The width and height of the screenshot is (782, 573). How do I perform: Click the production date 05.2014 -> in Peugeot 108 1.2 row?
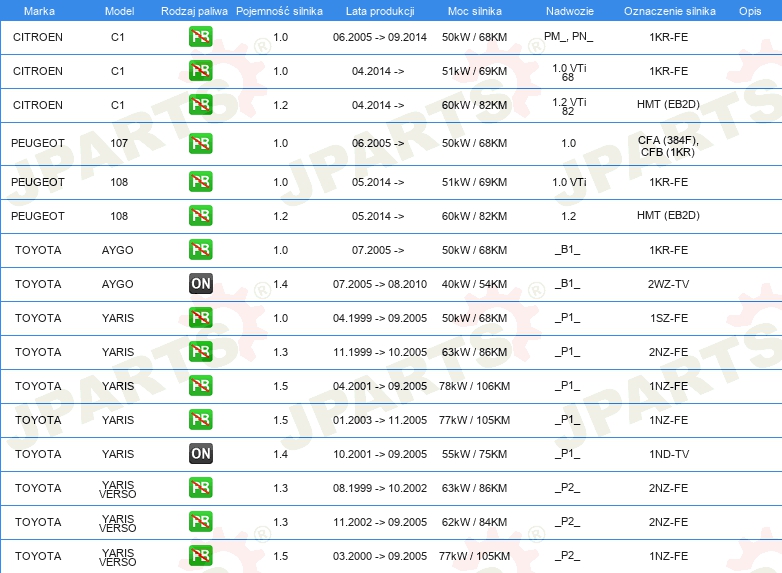click(x=378, y=216)
